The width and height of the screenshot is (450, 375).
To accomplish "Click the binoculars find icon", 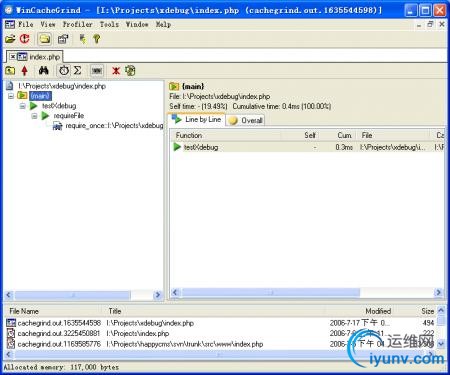I will tap(44, 71).
